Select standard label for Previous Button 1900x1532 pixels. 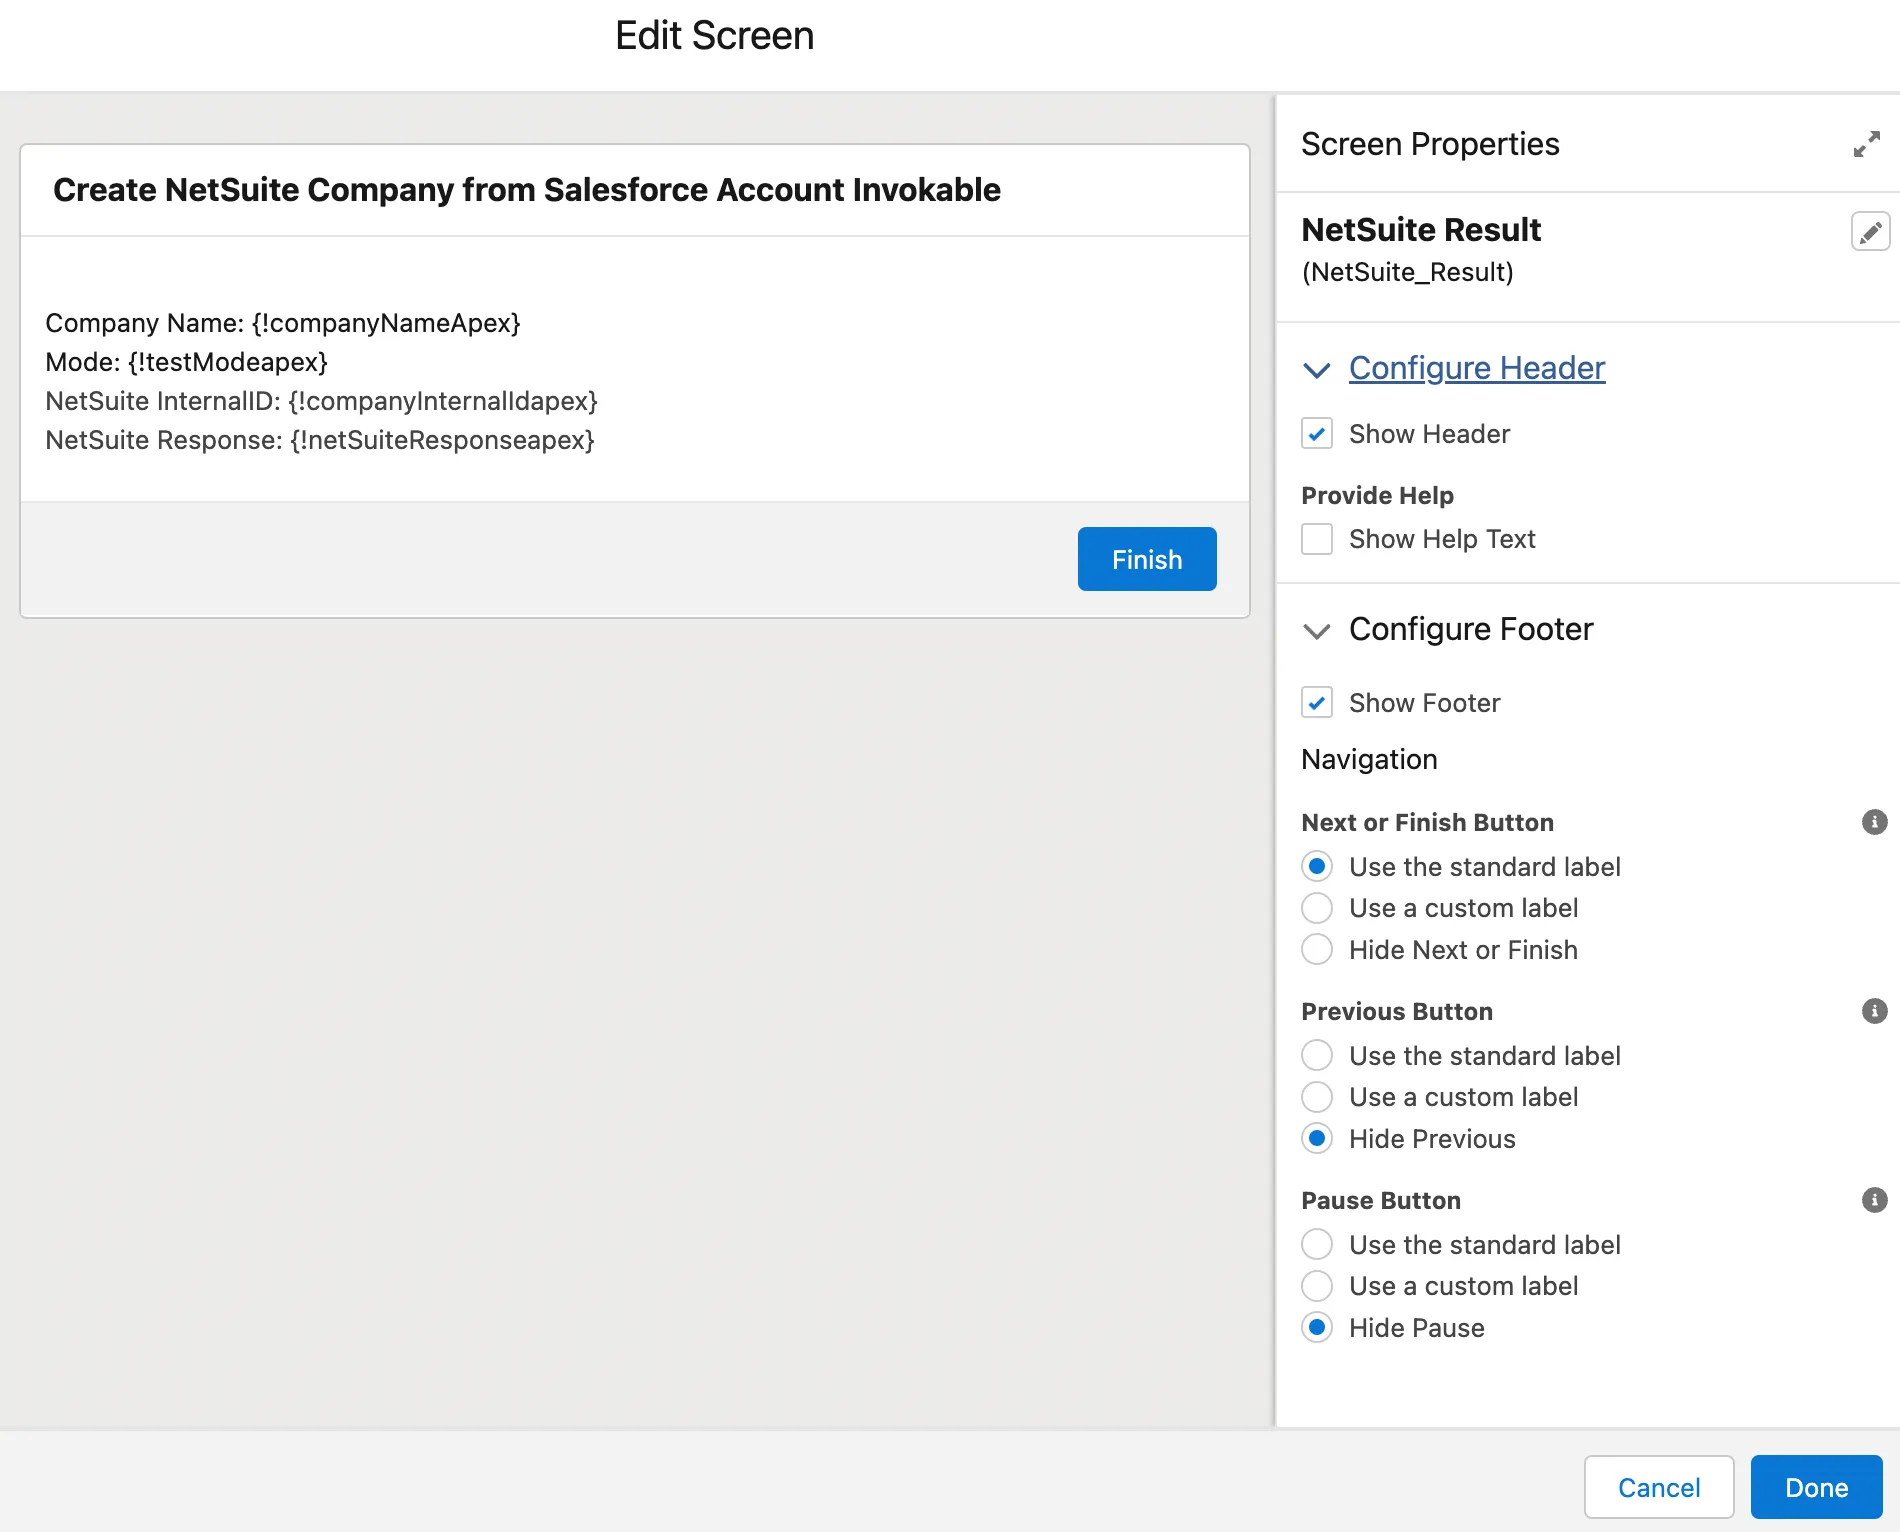1317,1055
